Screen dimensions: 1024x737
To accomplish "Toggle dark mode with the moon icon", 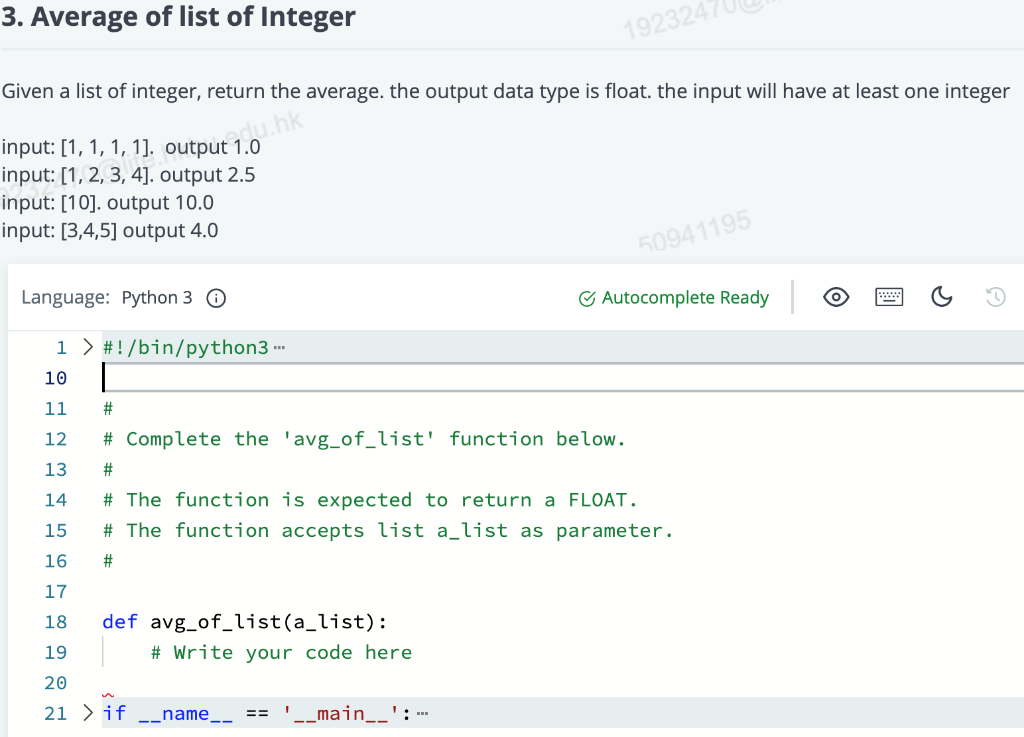I will coord(941,297).
